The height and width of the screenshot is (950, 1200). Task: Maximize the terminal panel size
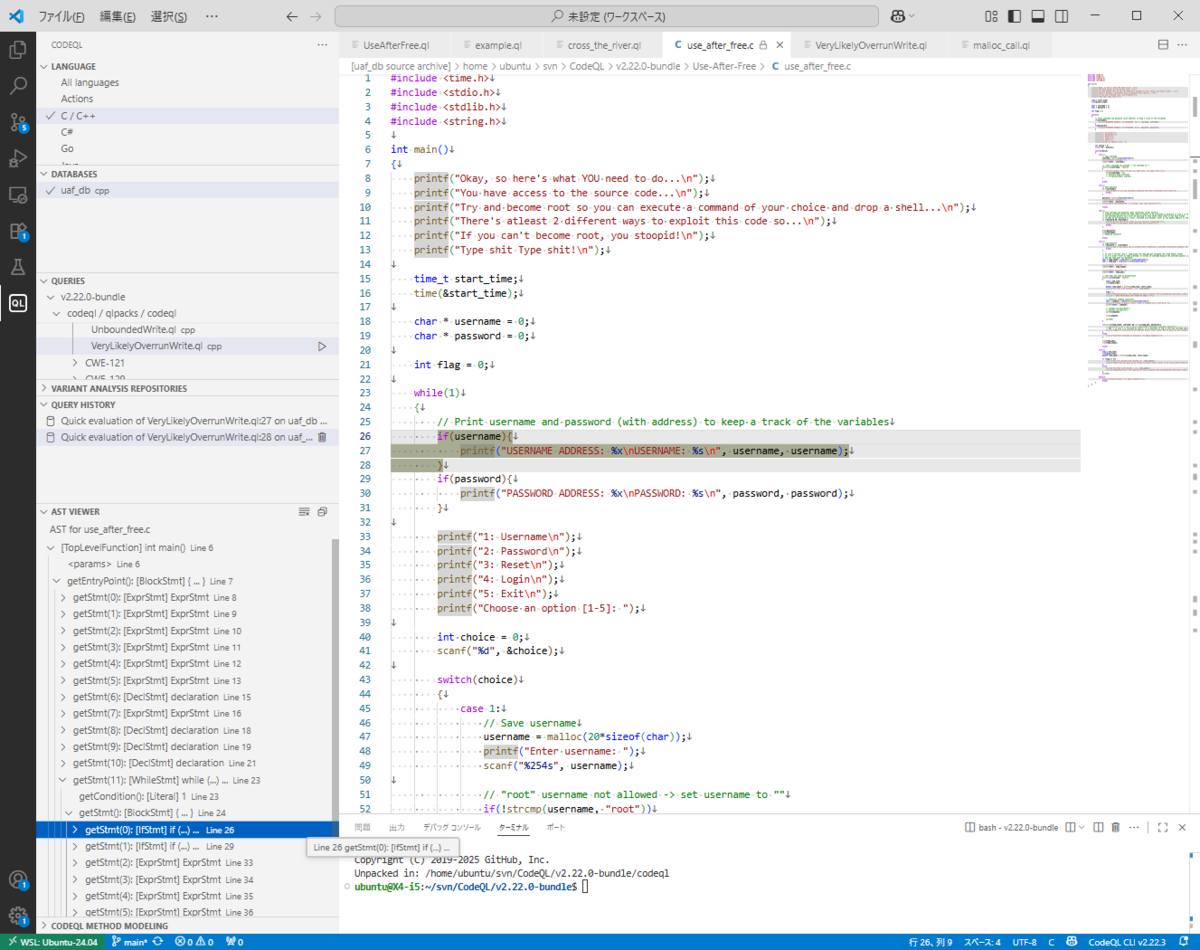click(1163, 827)
